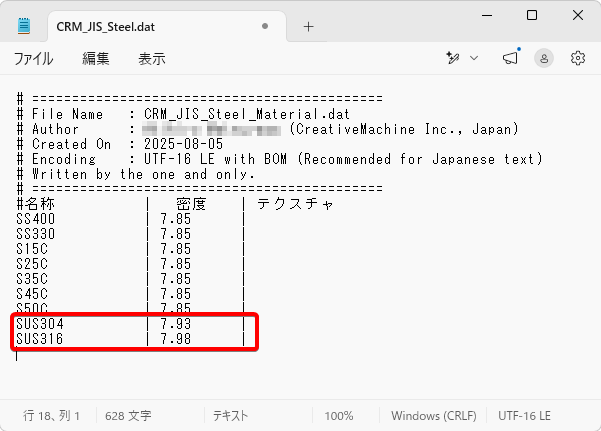Viewport: 601px width, 431px height.
Task: Click the CRM_JIS_Steel_Material.dat filename text
Action: [247, 114]
